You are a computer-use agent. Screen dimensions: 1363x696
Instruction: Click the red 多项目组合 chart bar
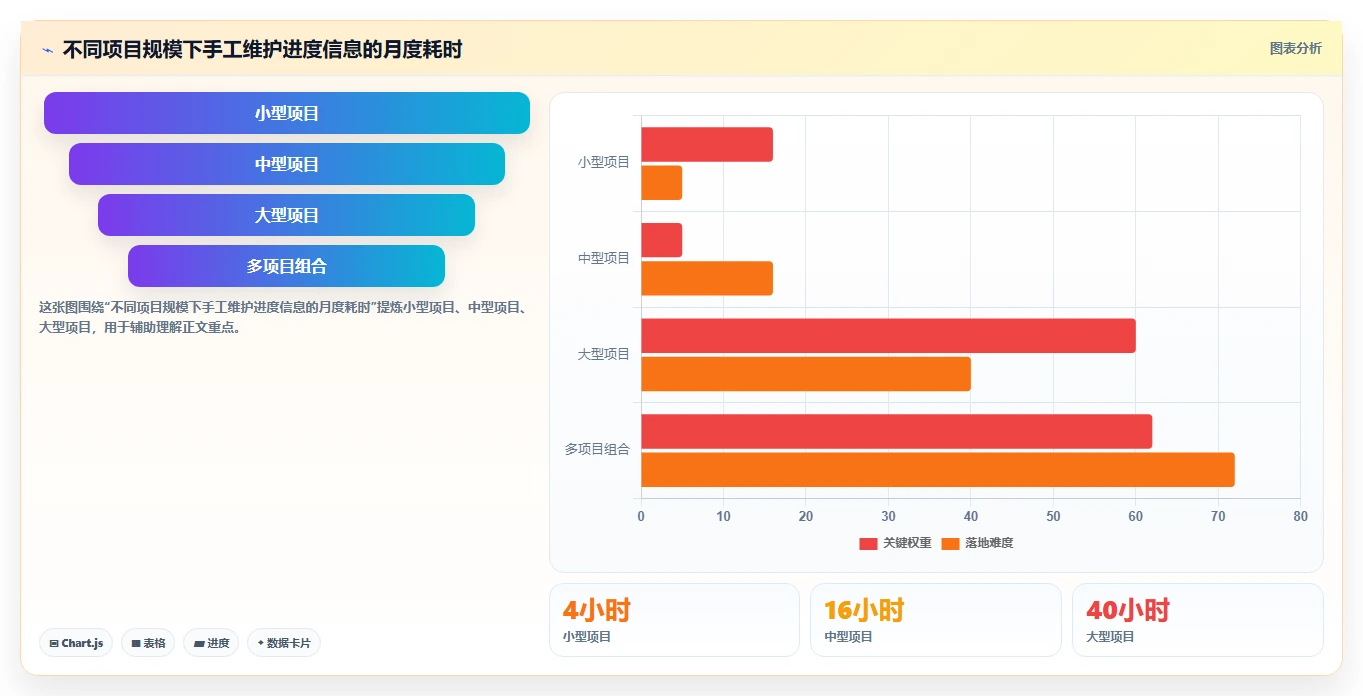pos(897,431)
